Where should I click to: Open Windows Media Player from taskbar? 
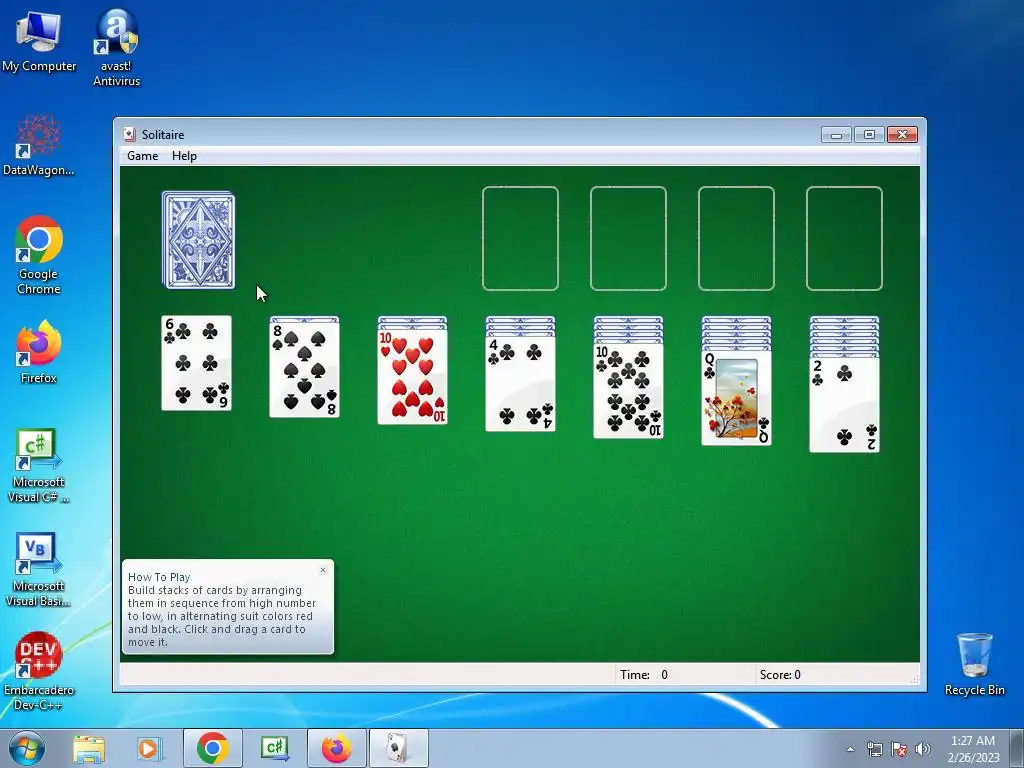pos(150,748)
